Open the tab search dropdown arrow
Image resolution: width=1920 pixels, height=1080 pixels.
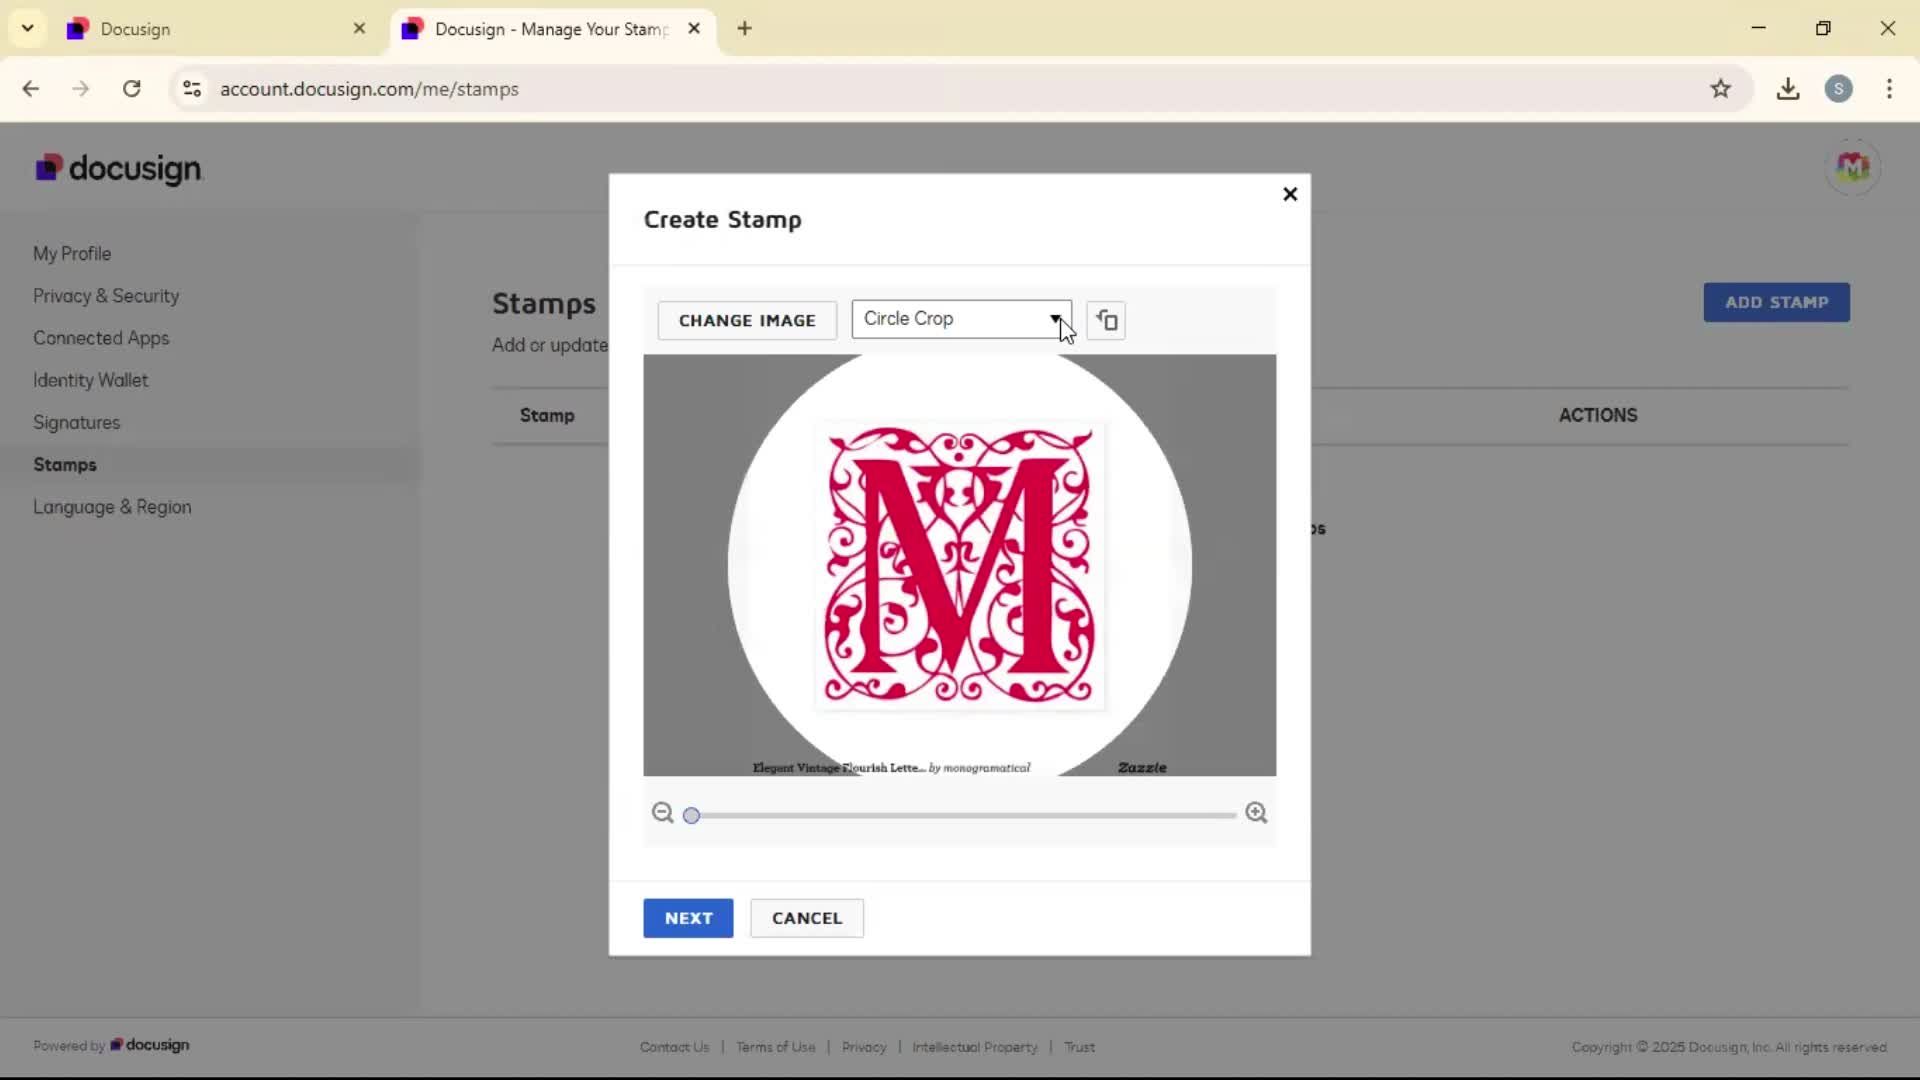pyautogui.click(x=28, y=28)
